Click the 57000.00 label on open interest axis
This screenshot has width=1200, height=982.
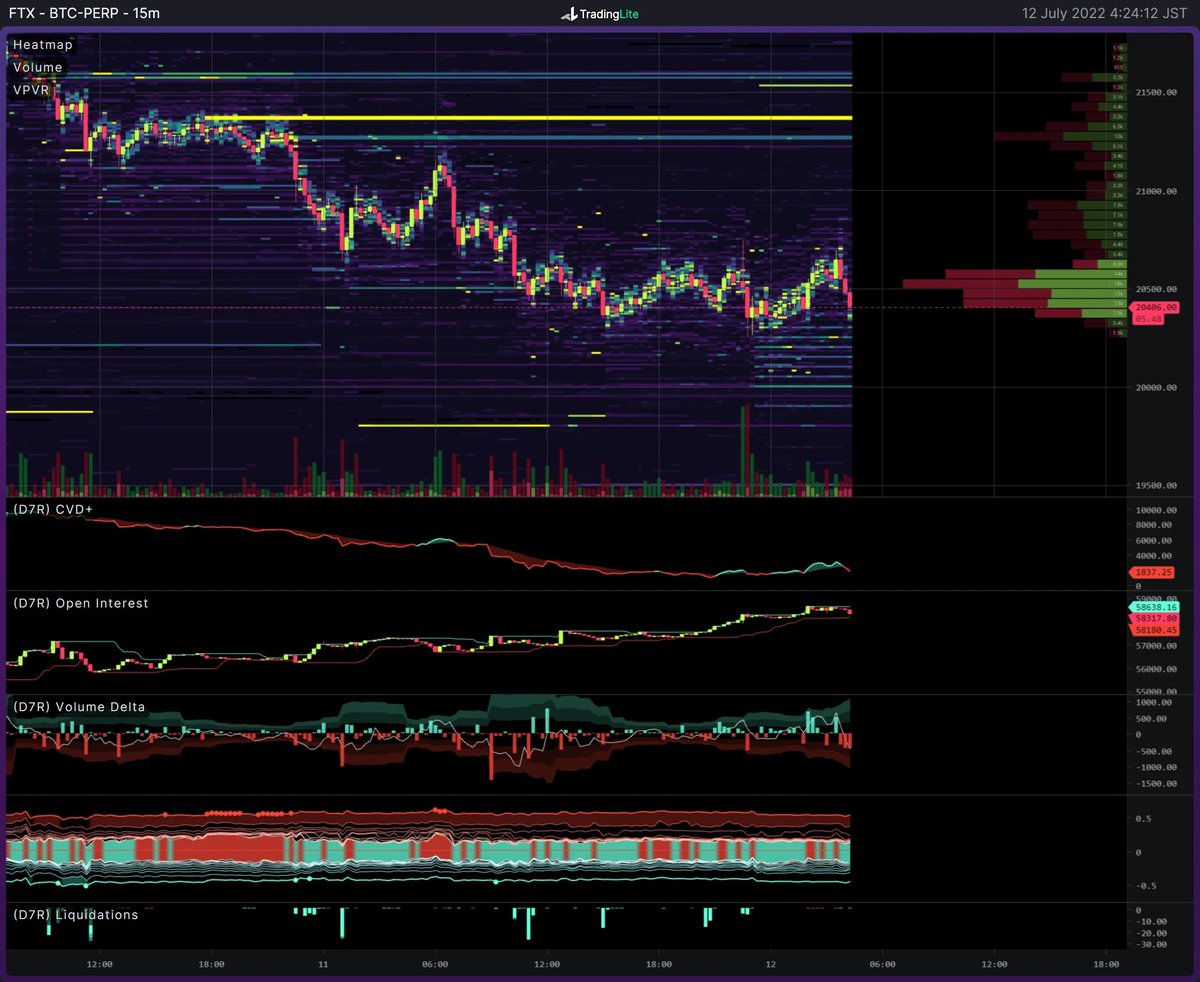tap(1154, 647)
